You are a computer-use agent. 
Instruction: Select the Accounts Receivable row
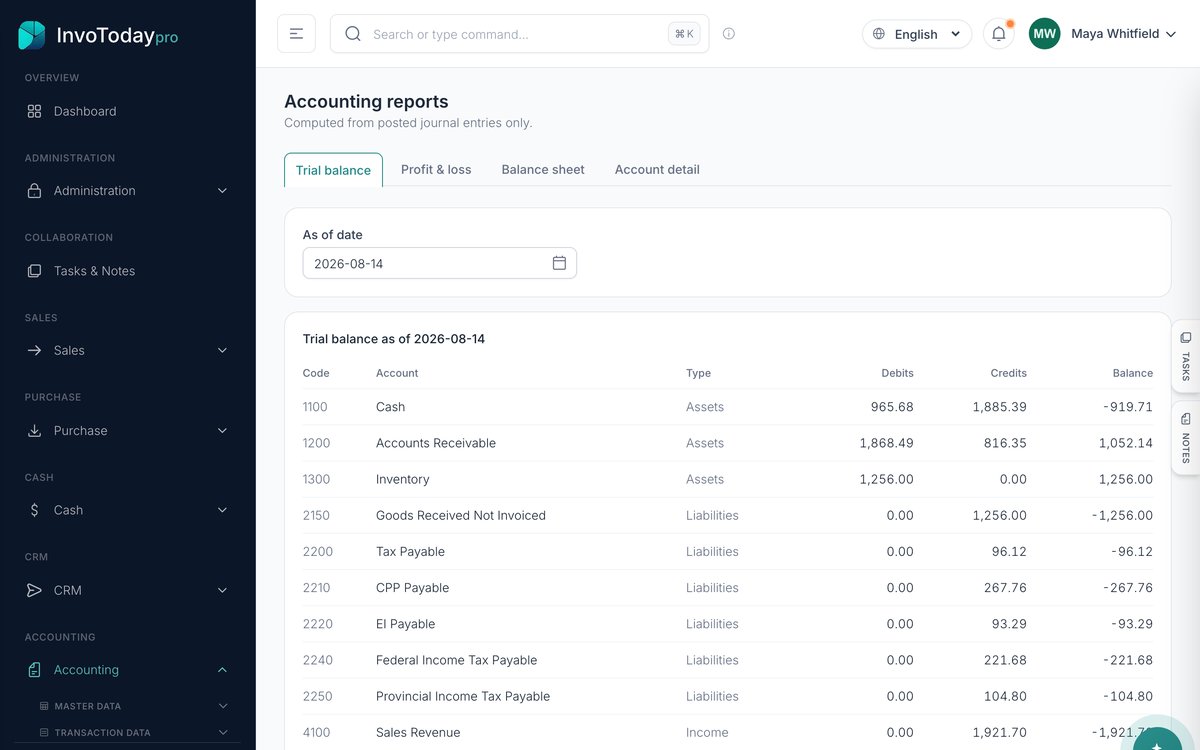728,443
